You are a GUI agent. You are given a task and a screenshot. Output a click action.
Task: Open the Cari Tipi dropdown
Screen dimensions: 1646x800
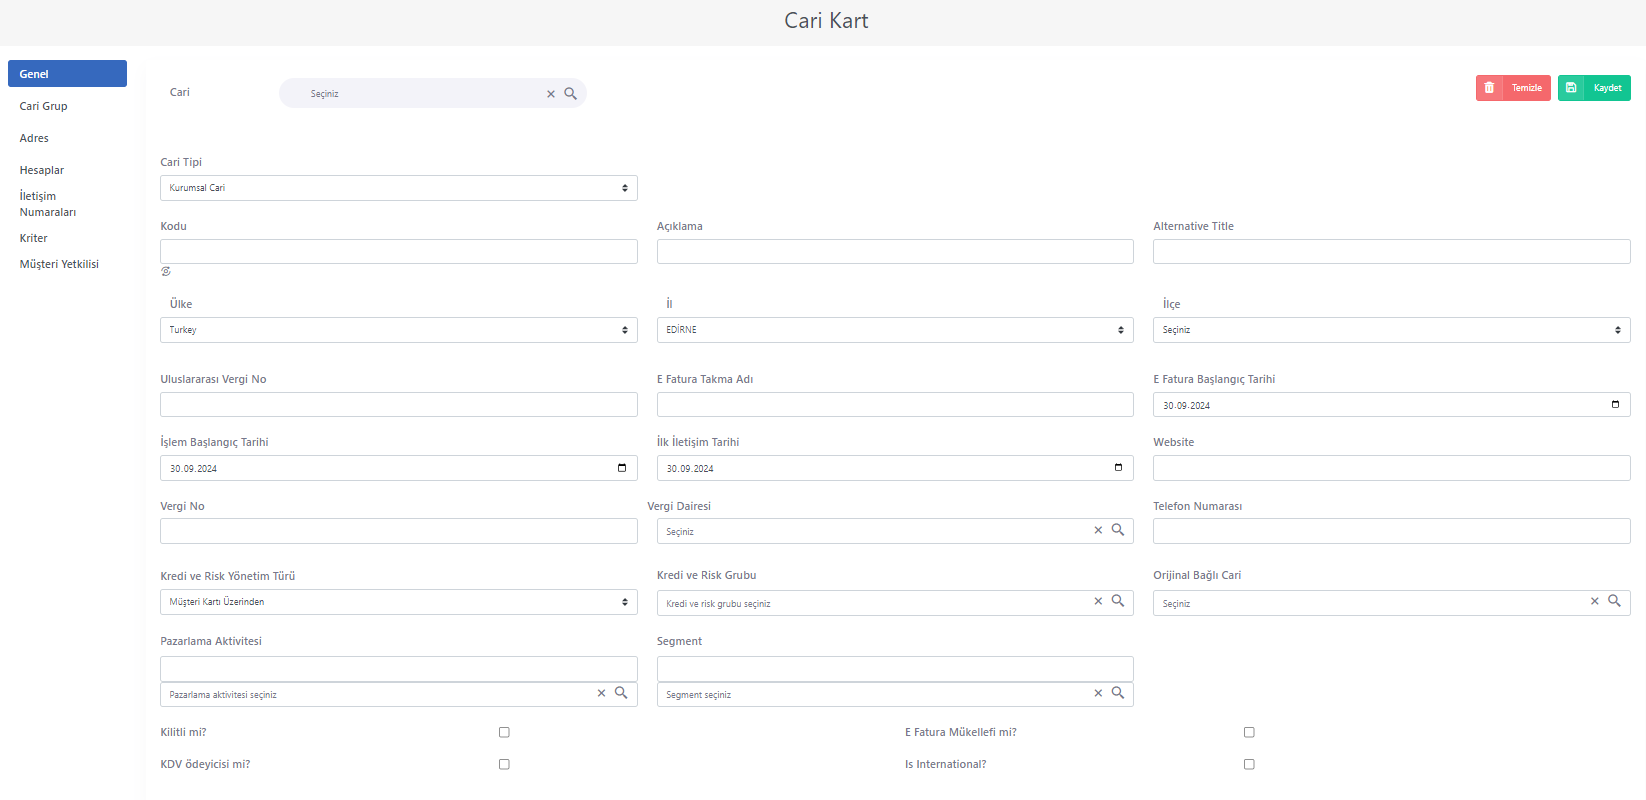[399, 188]
